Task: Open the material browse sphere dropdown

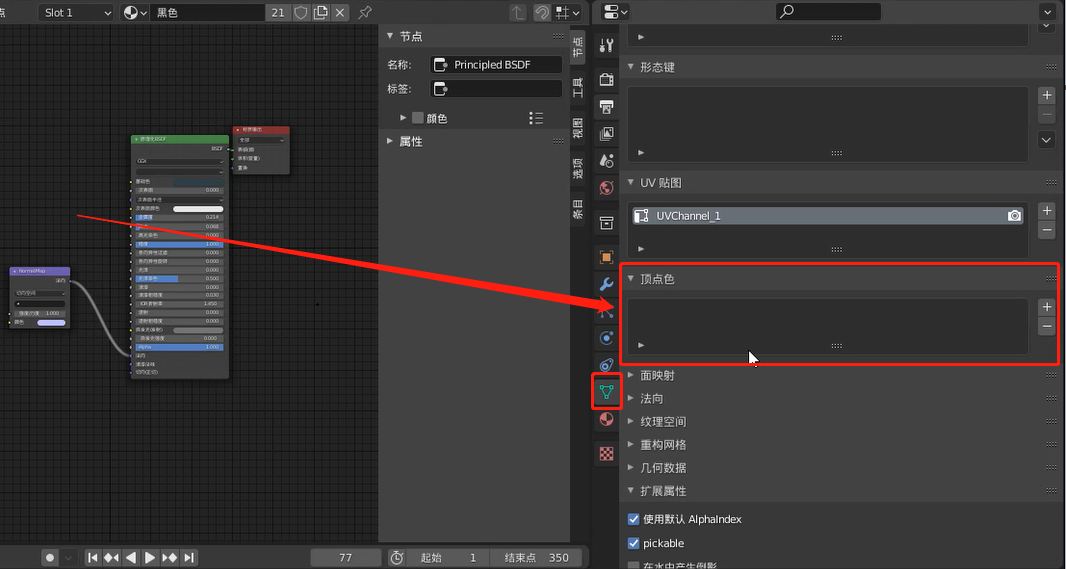Action: pos(135,12)
